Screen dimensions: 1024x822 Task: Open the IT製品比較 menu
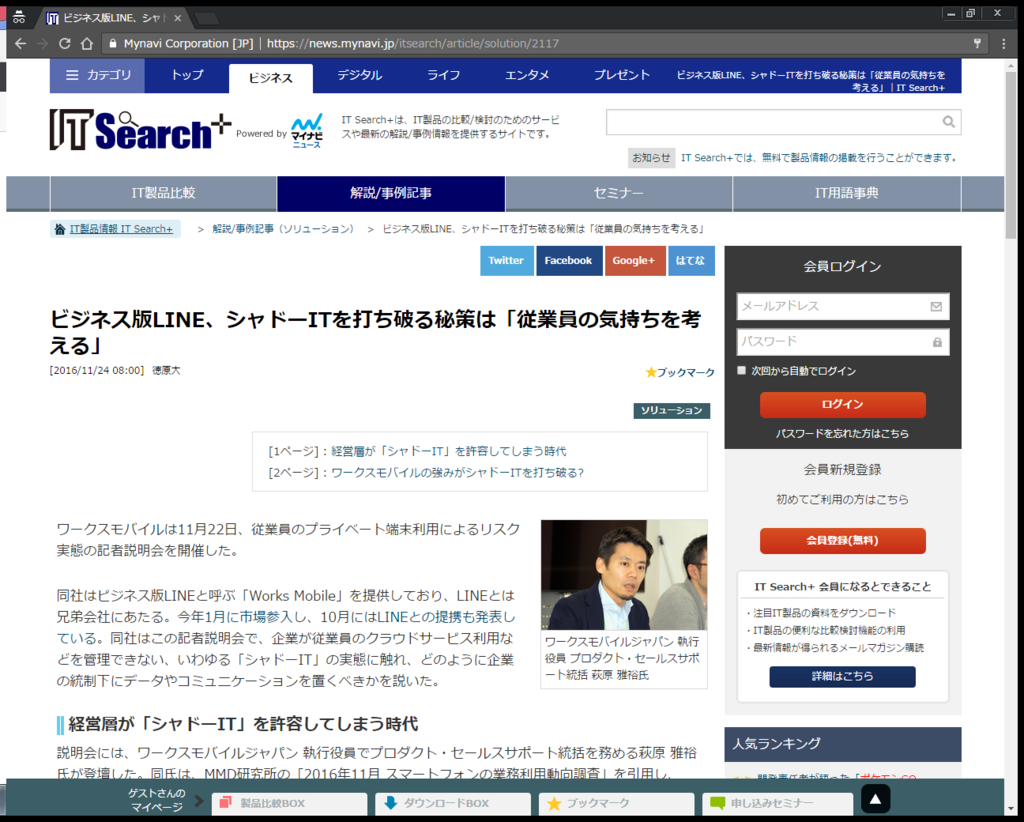click(x=163, y=193)
